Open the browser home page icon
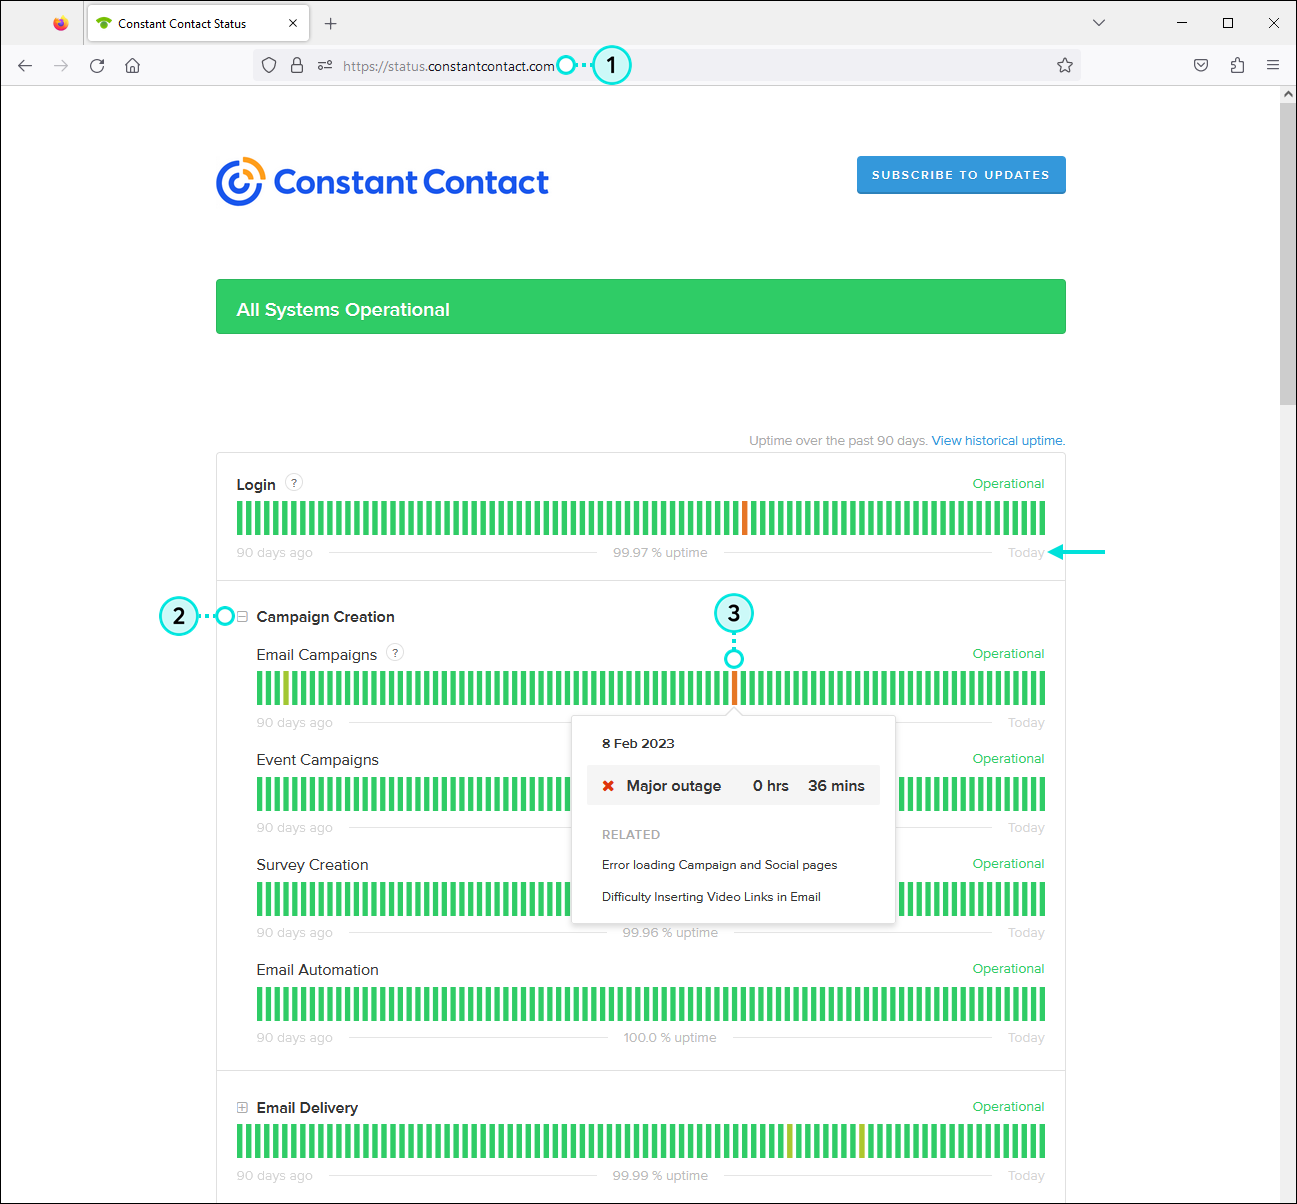 tap(132, 66)
